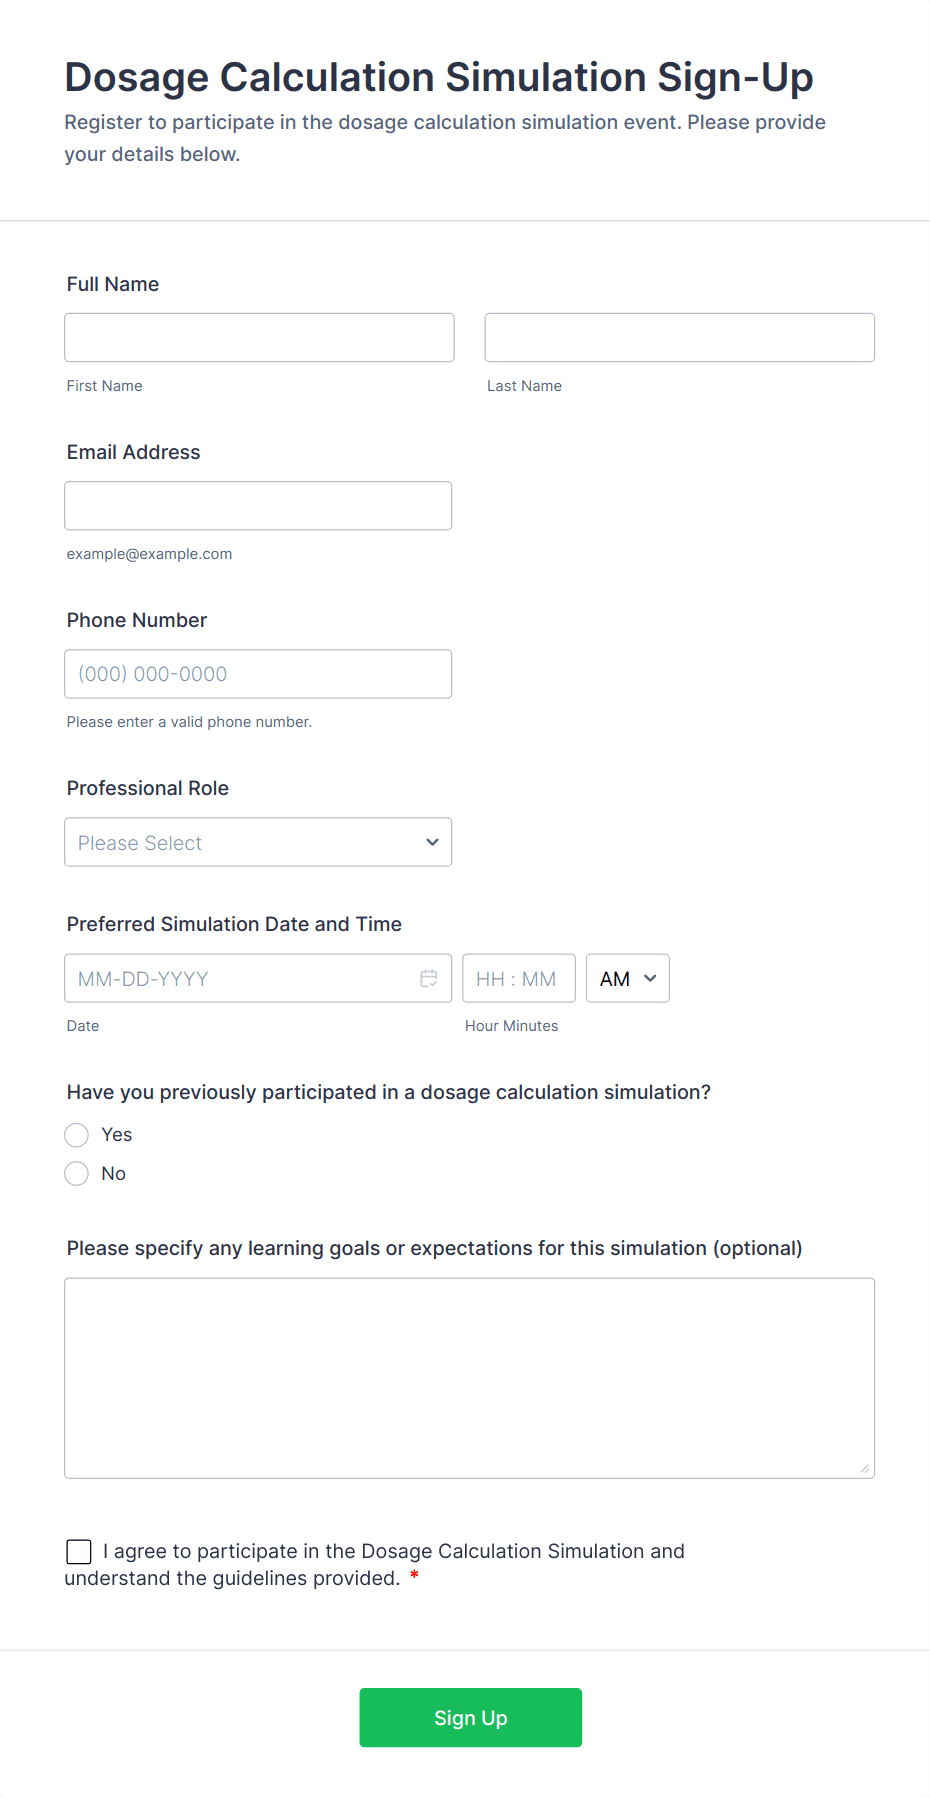Image resolution: width=930 pixels, height=1797 pixels.
Task: Click the Phone Number input field
Action: pyautogui.click(x=258, y=674)
